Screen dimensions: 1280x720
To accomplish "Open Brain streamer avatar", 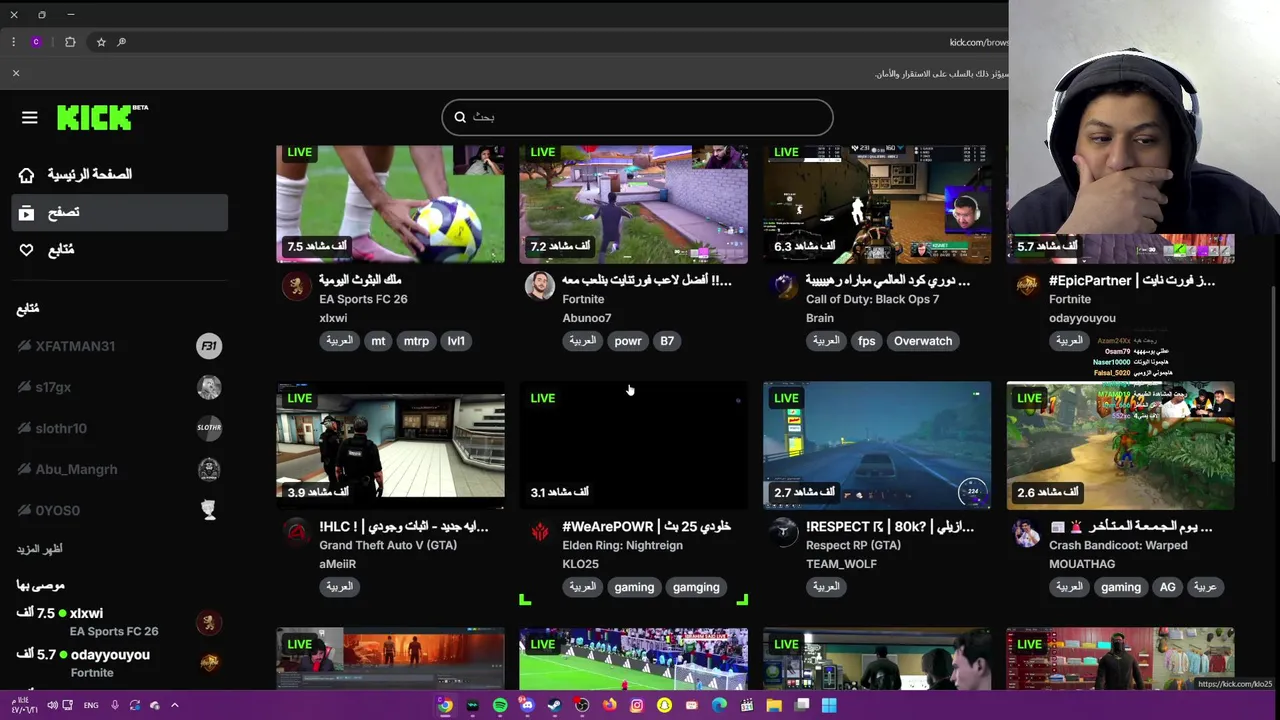I will tap(783, 286).
